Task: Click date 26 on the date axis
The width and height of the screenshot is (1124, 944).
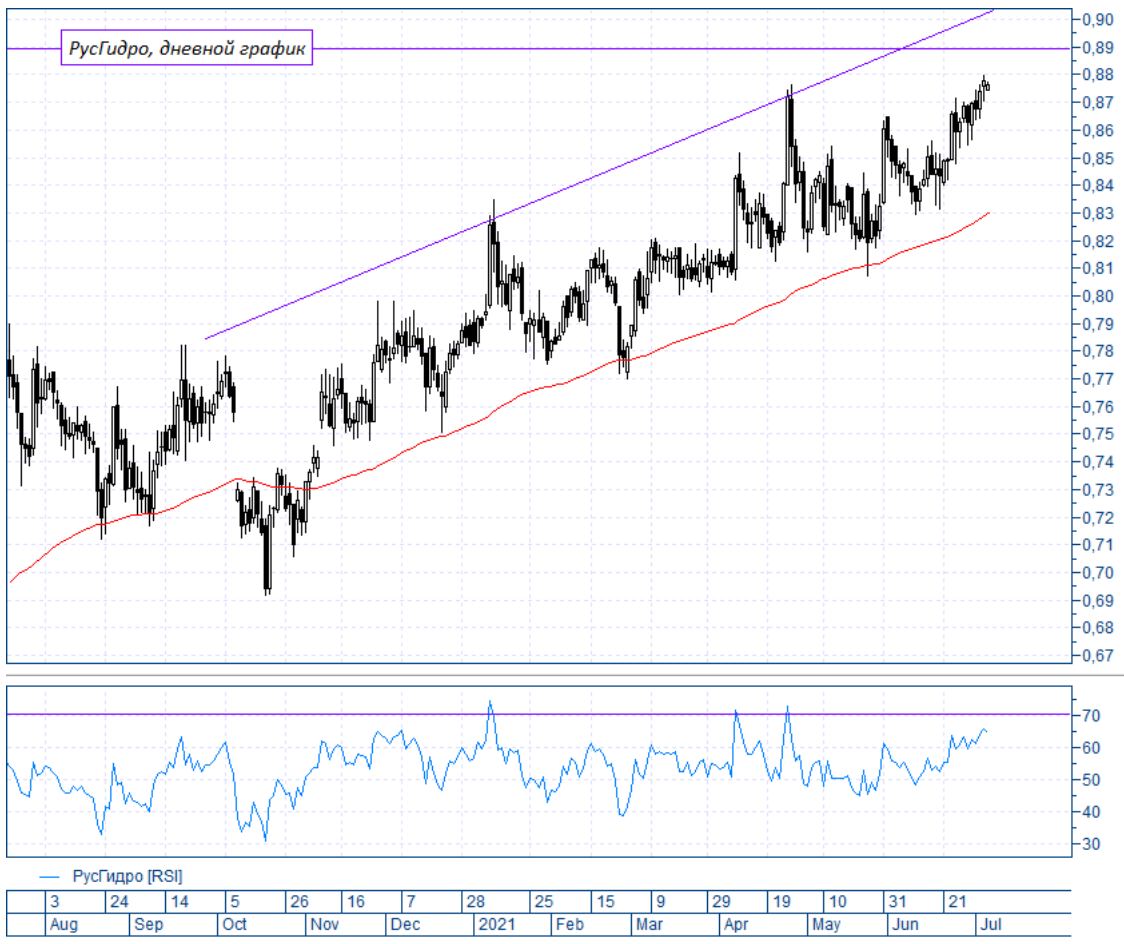Action: (x=299, y=902)
